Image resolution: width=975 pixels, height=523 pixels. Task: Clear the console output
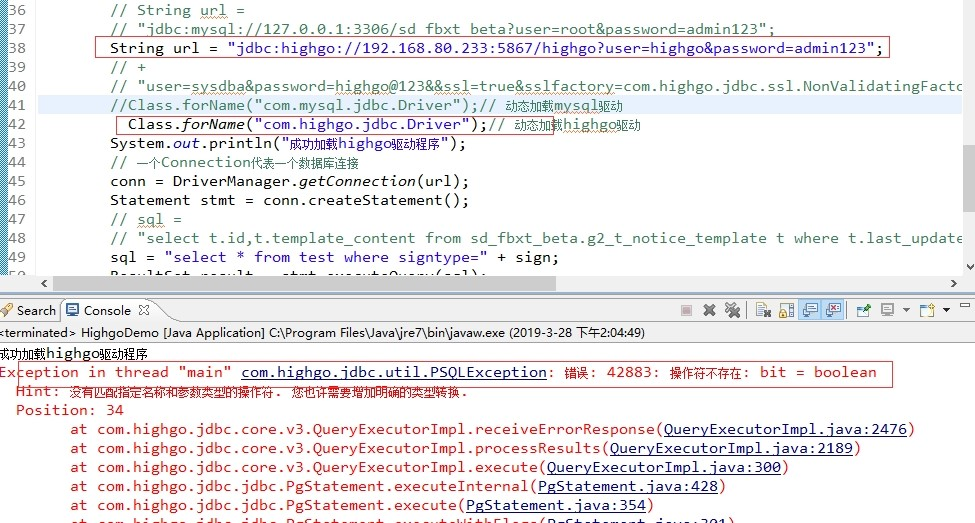coord(764,310)
